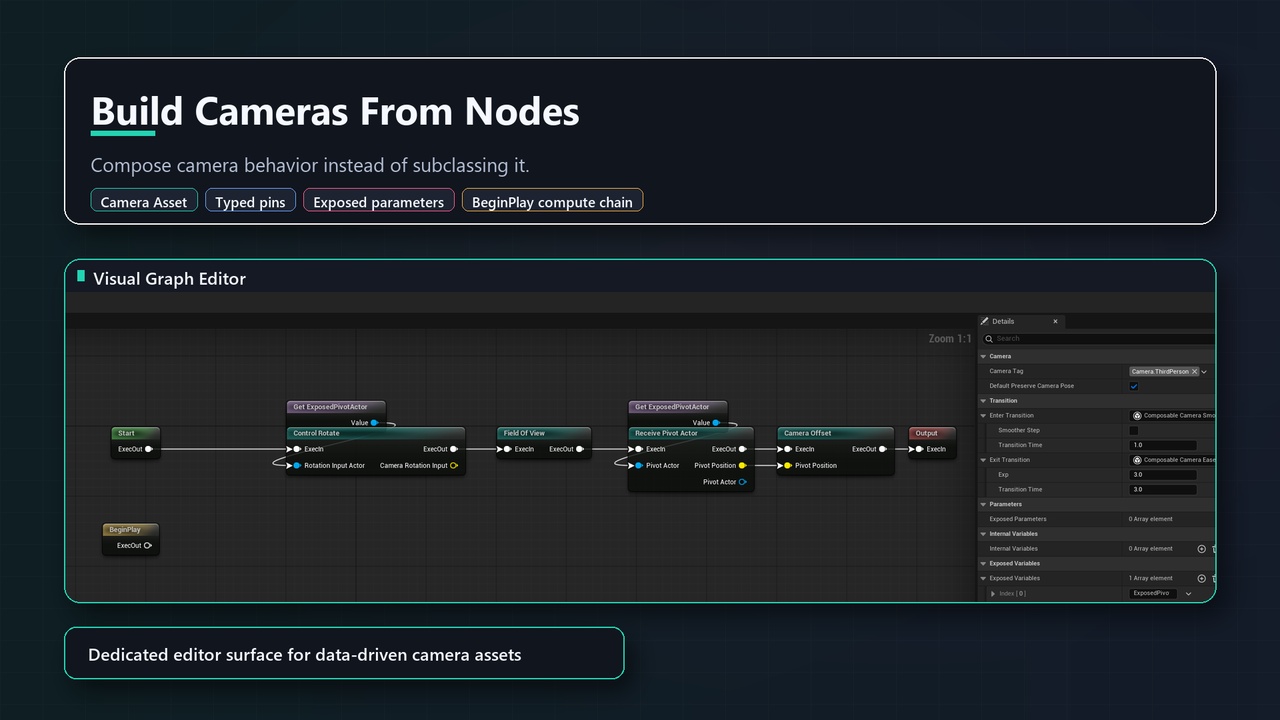Click the ExecIn pin on Control Rotate

pos(297,449)
